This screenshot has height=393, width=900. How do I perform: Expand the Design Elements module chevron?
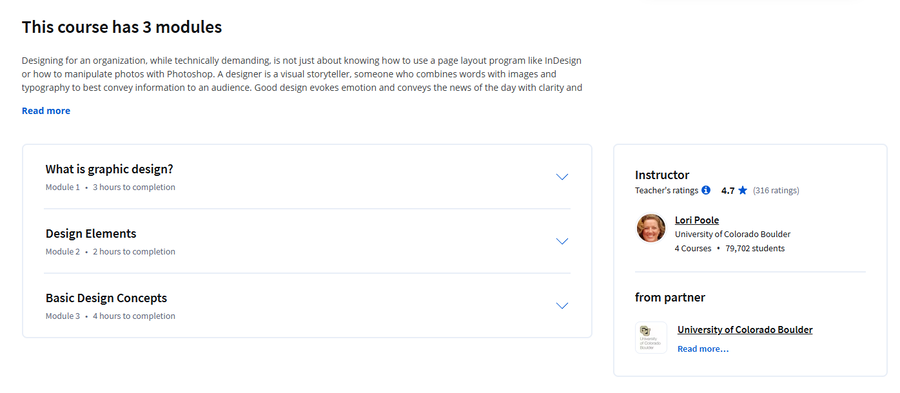562,241
